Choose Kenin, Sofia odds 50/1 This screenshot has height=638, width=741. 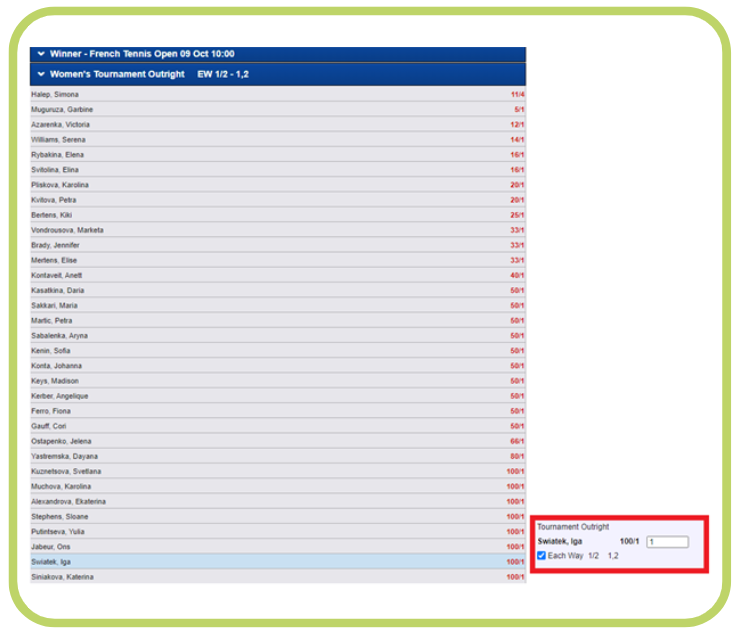[x=517, y=351]
